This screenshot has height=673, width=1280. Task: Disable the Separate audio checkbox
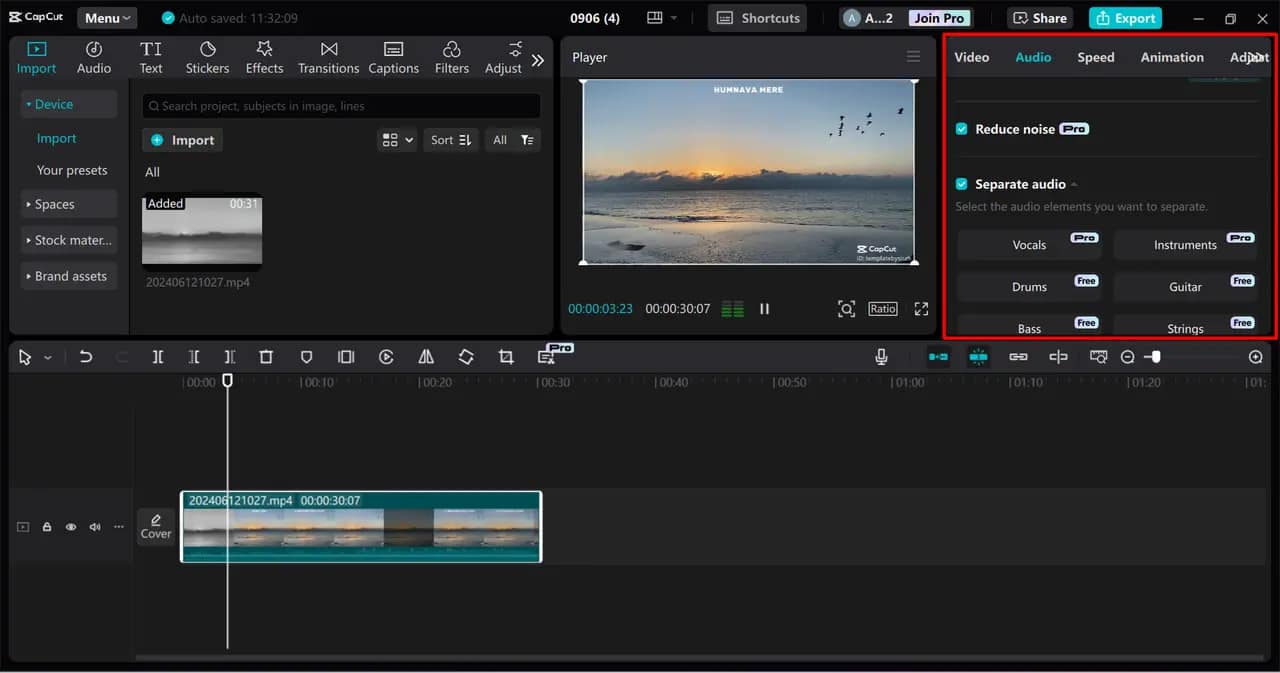click(x=962, y=184)
